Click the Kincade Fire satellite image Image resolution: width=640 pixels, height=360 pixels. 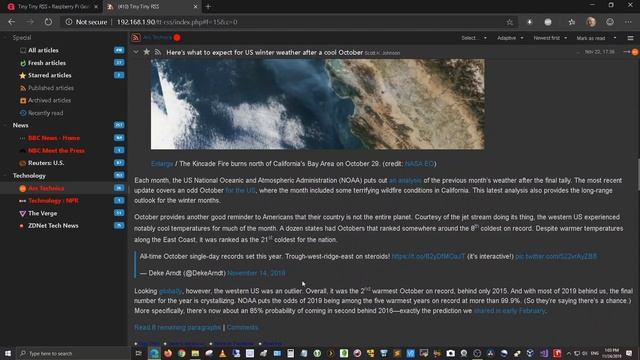tap(318, 104)
